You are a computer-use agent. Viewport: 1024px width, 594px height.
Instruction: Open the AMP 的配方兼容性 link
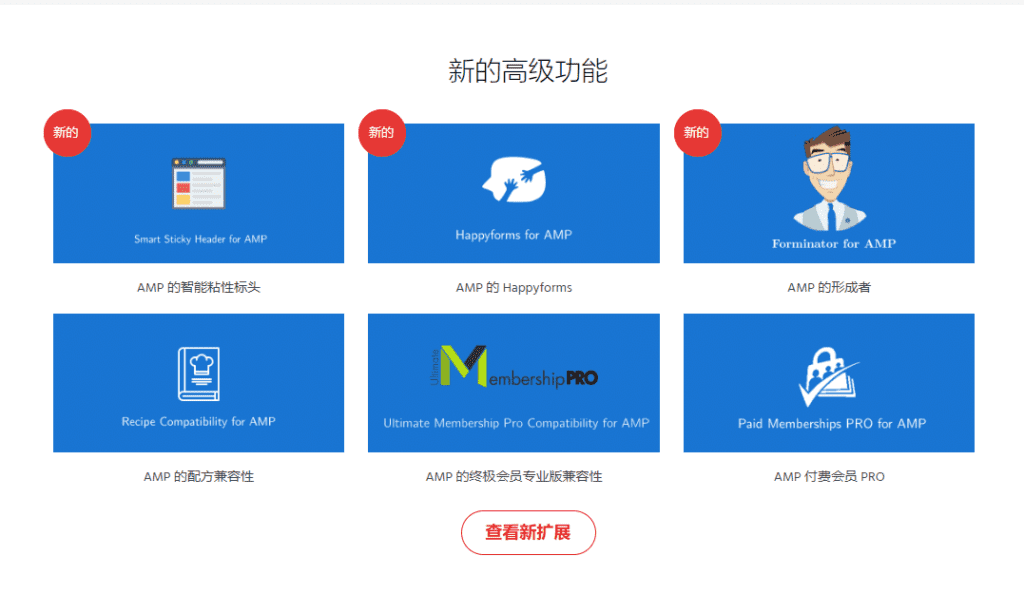(199, 477)
